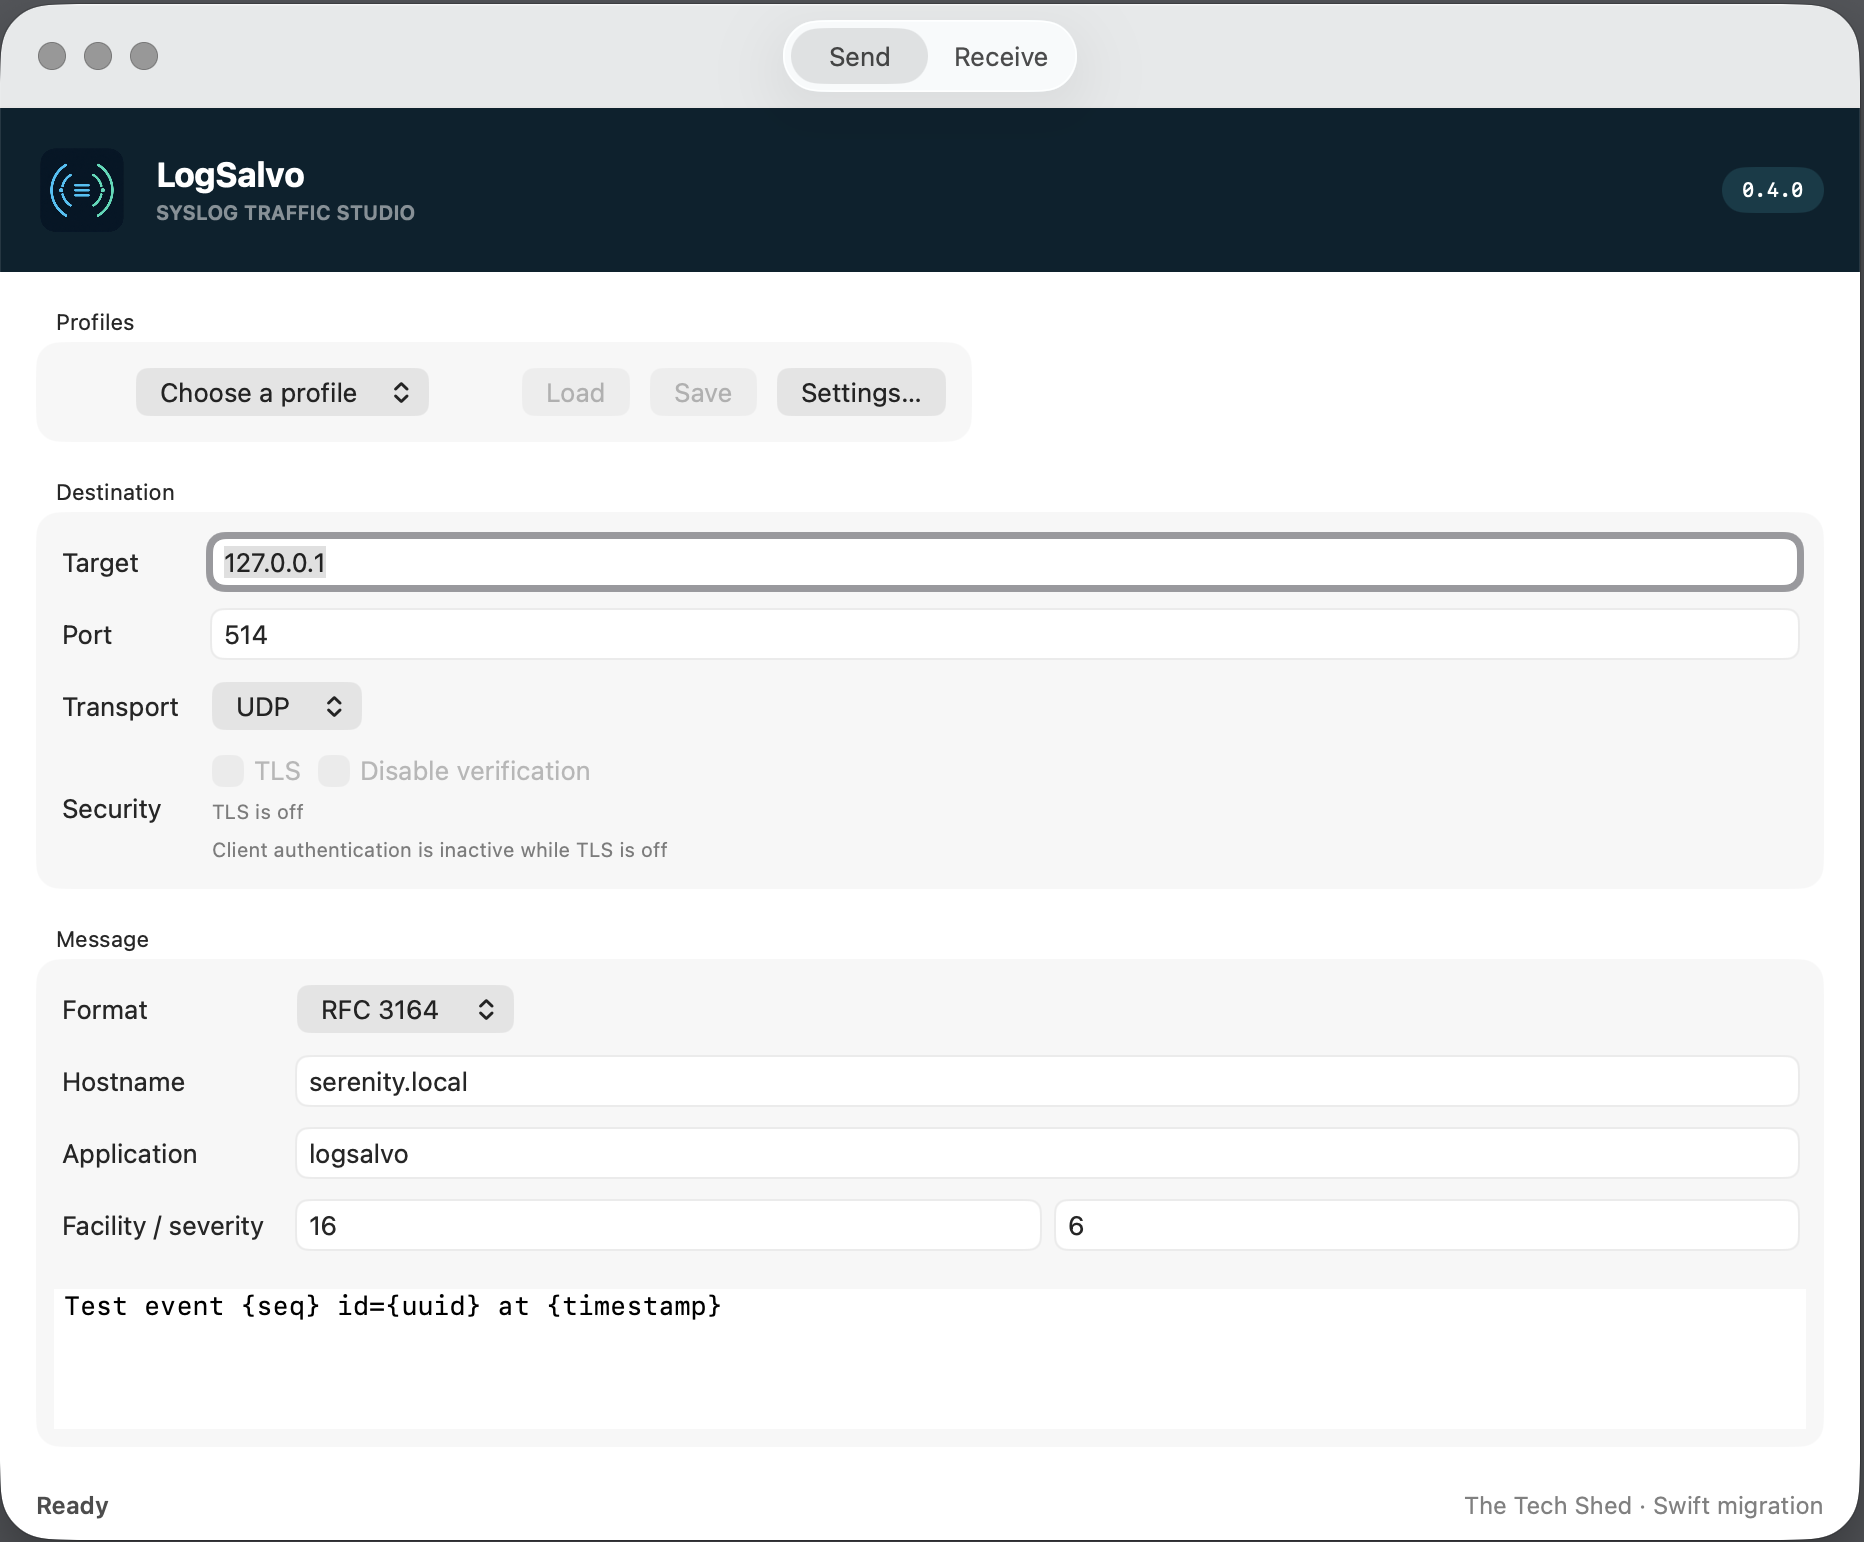
Task: Select the Send tab
Action: [859, 57]
